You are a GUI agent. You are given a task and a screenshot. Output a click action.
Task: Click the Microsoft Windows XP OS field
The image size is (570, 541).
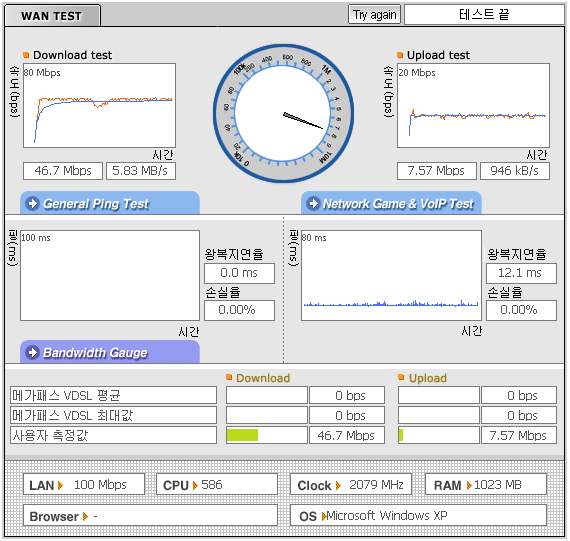(x=418, y=515)
